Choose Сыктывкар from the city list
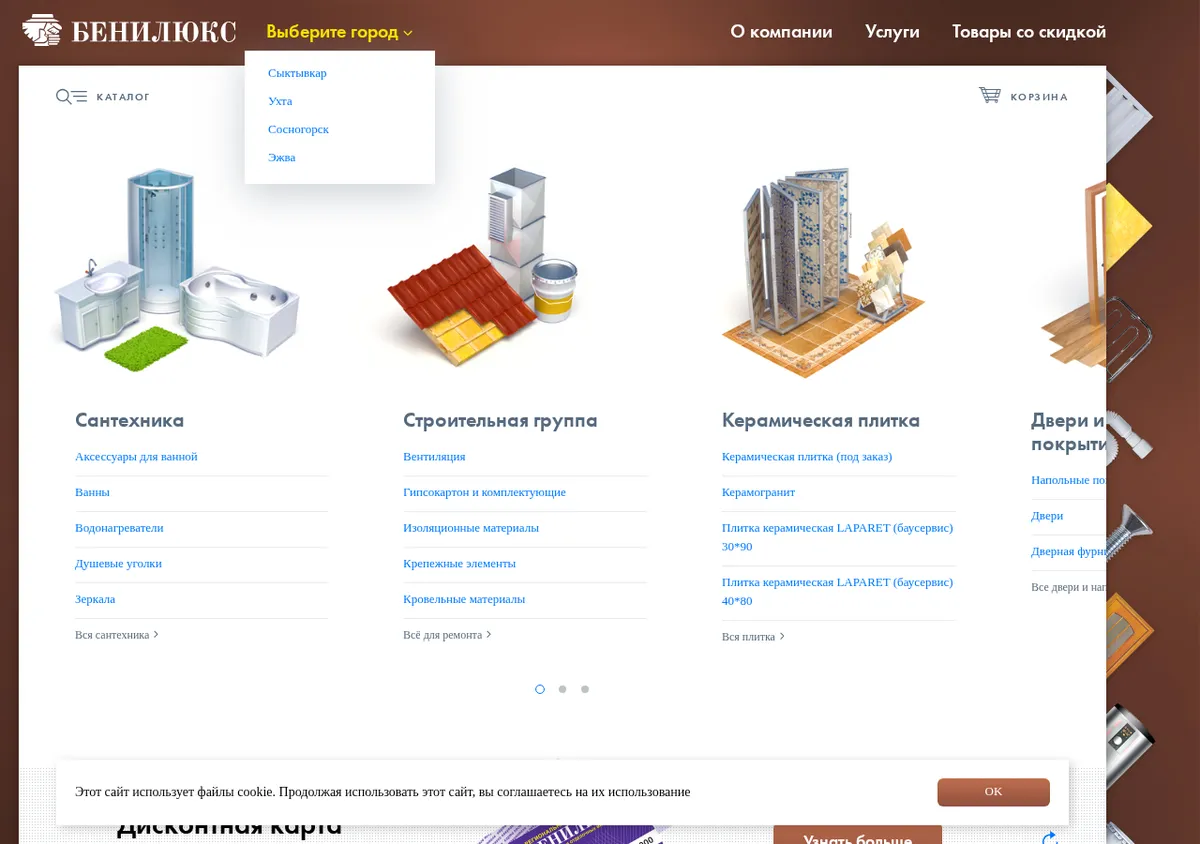The width and height of the screenshot is (1200, 844). (297, 73)
